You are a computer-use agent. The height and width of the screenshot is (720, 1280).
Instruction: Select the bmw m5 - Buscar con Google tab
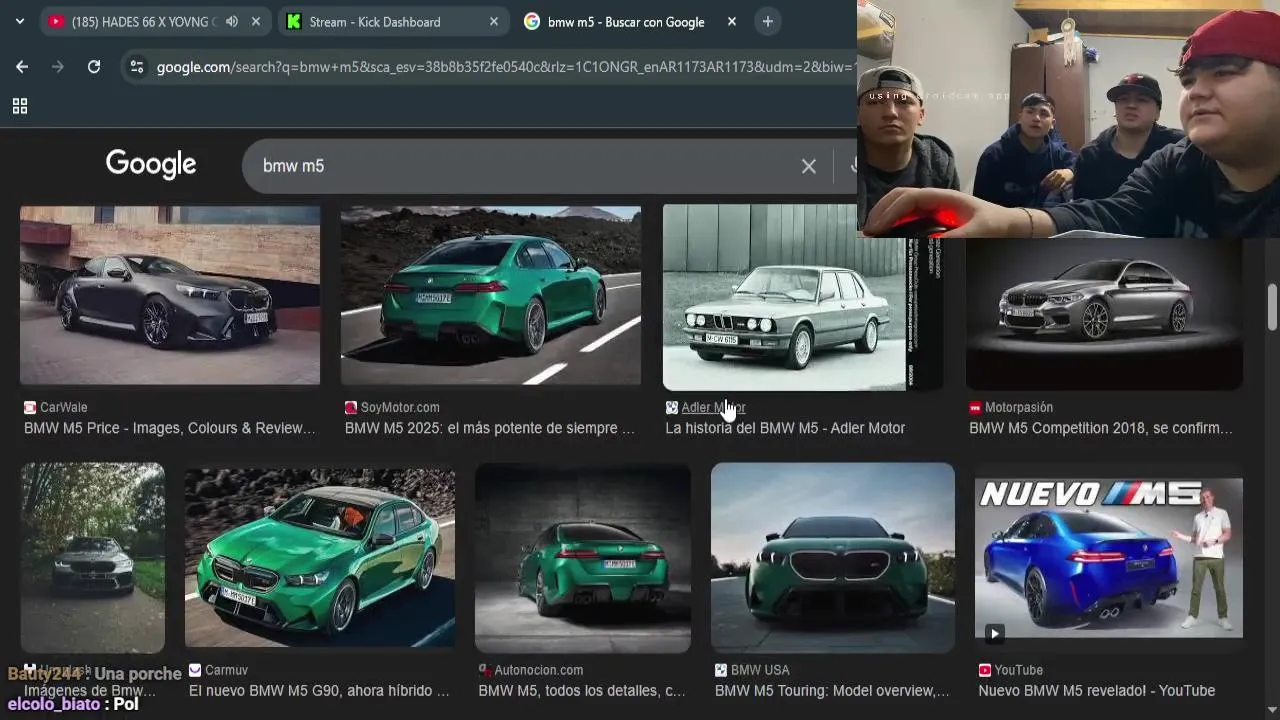(626, 21)
